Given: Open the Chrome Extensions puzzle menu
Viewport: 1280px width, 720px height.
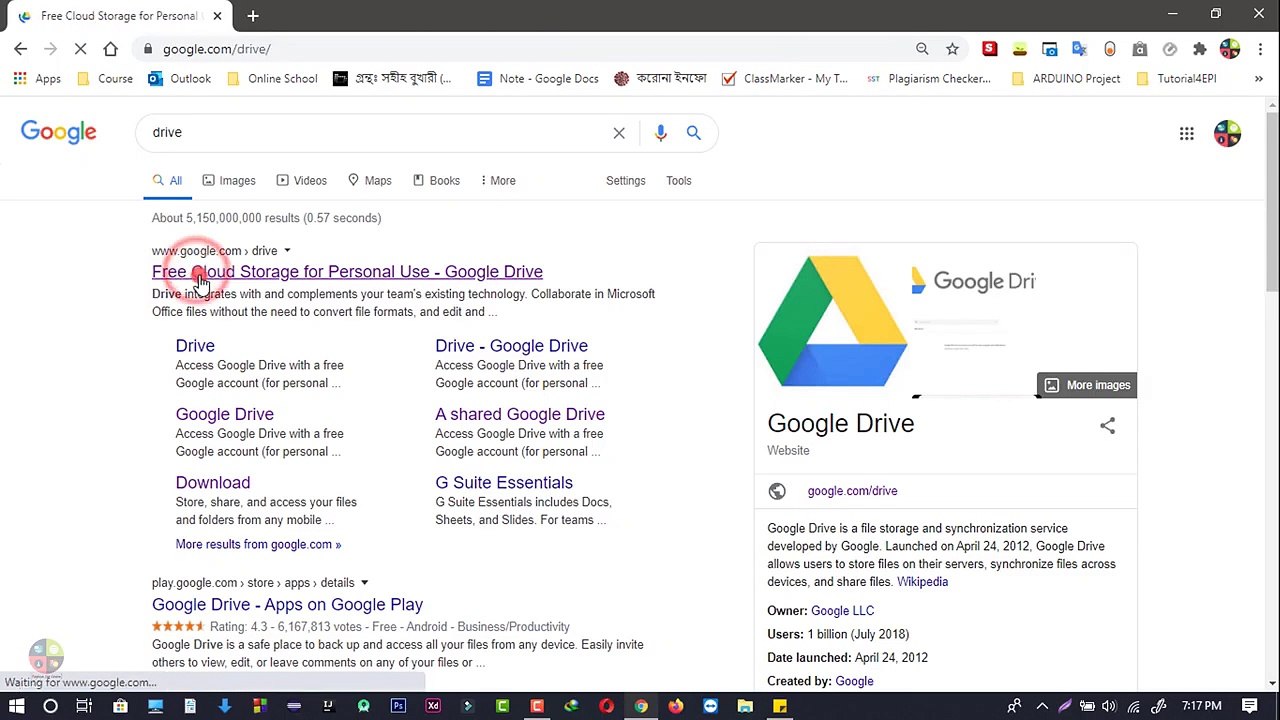Looking at the screenshot, I should pyautogui.click(x=1199, y=49).
